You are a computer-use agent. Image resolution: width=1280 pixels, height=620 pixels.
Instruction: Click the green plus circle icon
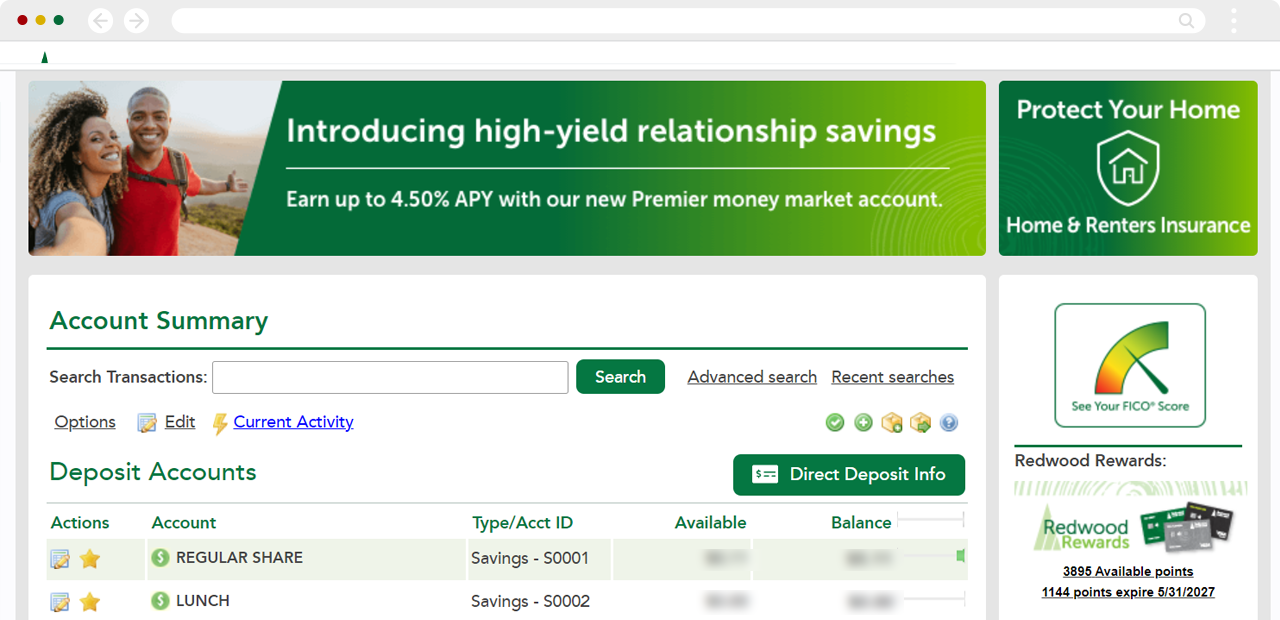864,423
